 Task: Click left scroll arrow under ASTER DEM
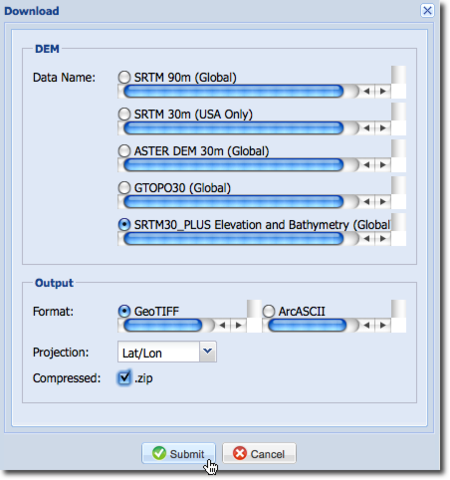pos(367,165)
